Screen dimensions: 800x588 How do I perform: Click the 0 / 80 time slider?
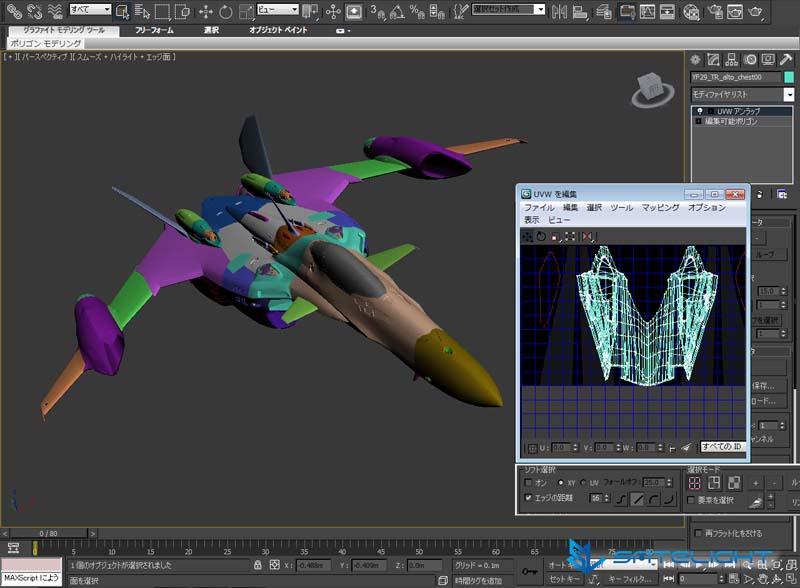[x=48, y=533]
